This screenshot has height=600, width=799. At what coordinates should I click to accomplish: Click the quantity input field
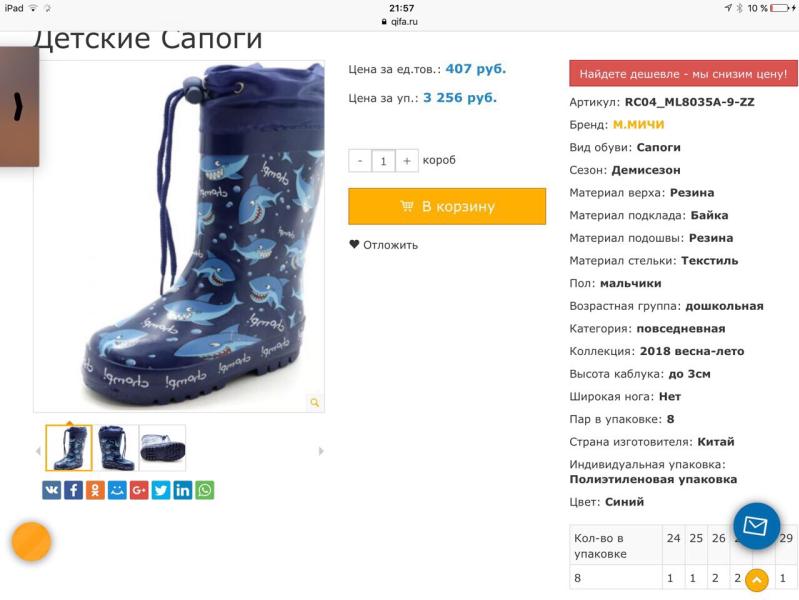point(383,161)
